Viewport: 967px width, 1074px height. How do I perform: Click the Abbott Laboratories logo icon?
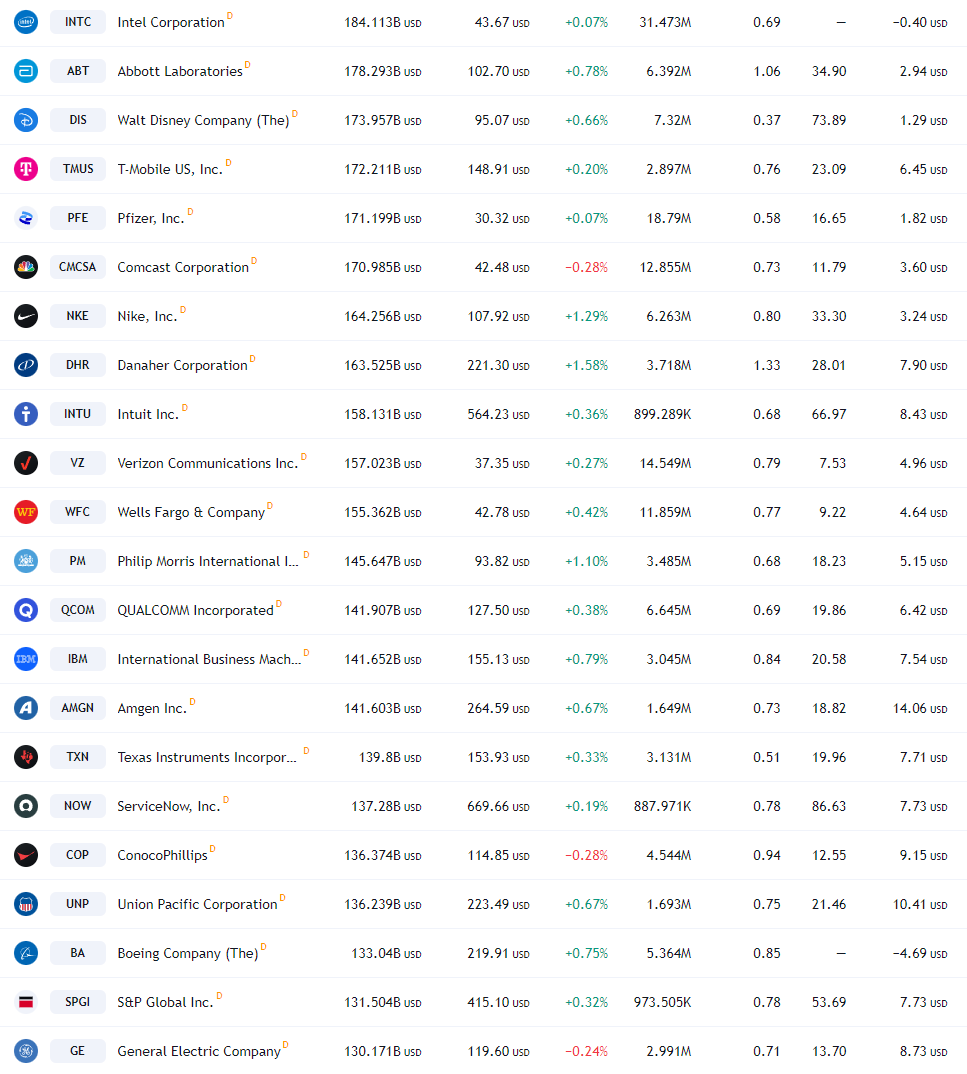click(x=26, y=71)
